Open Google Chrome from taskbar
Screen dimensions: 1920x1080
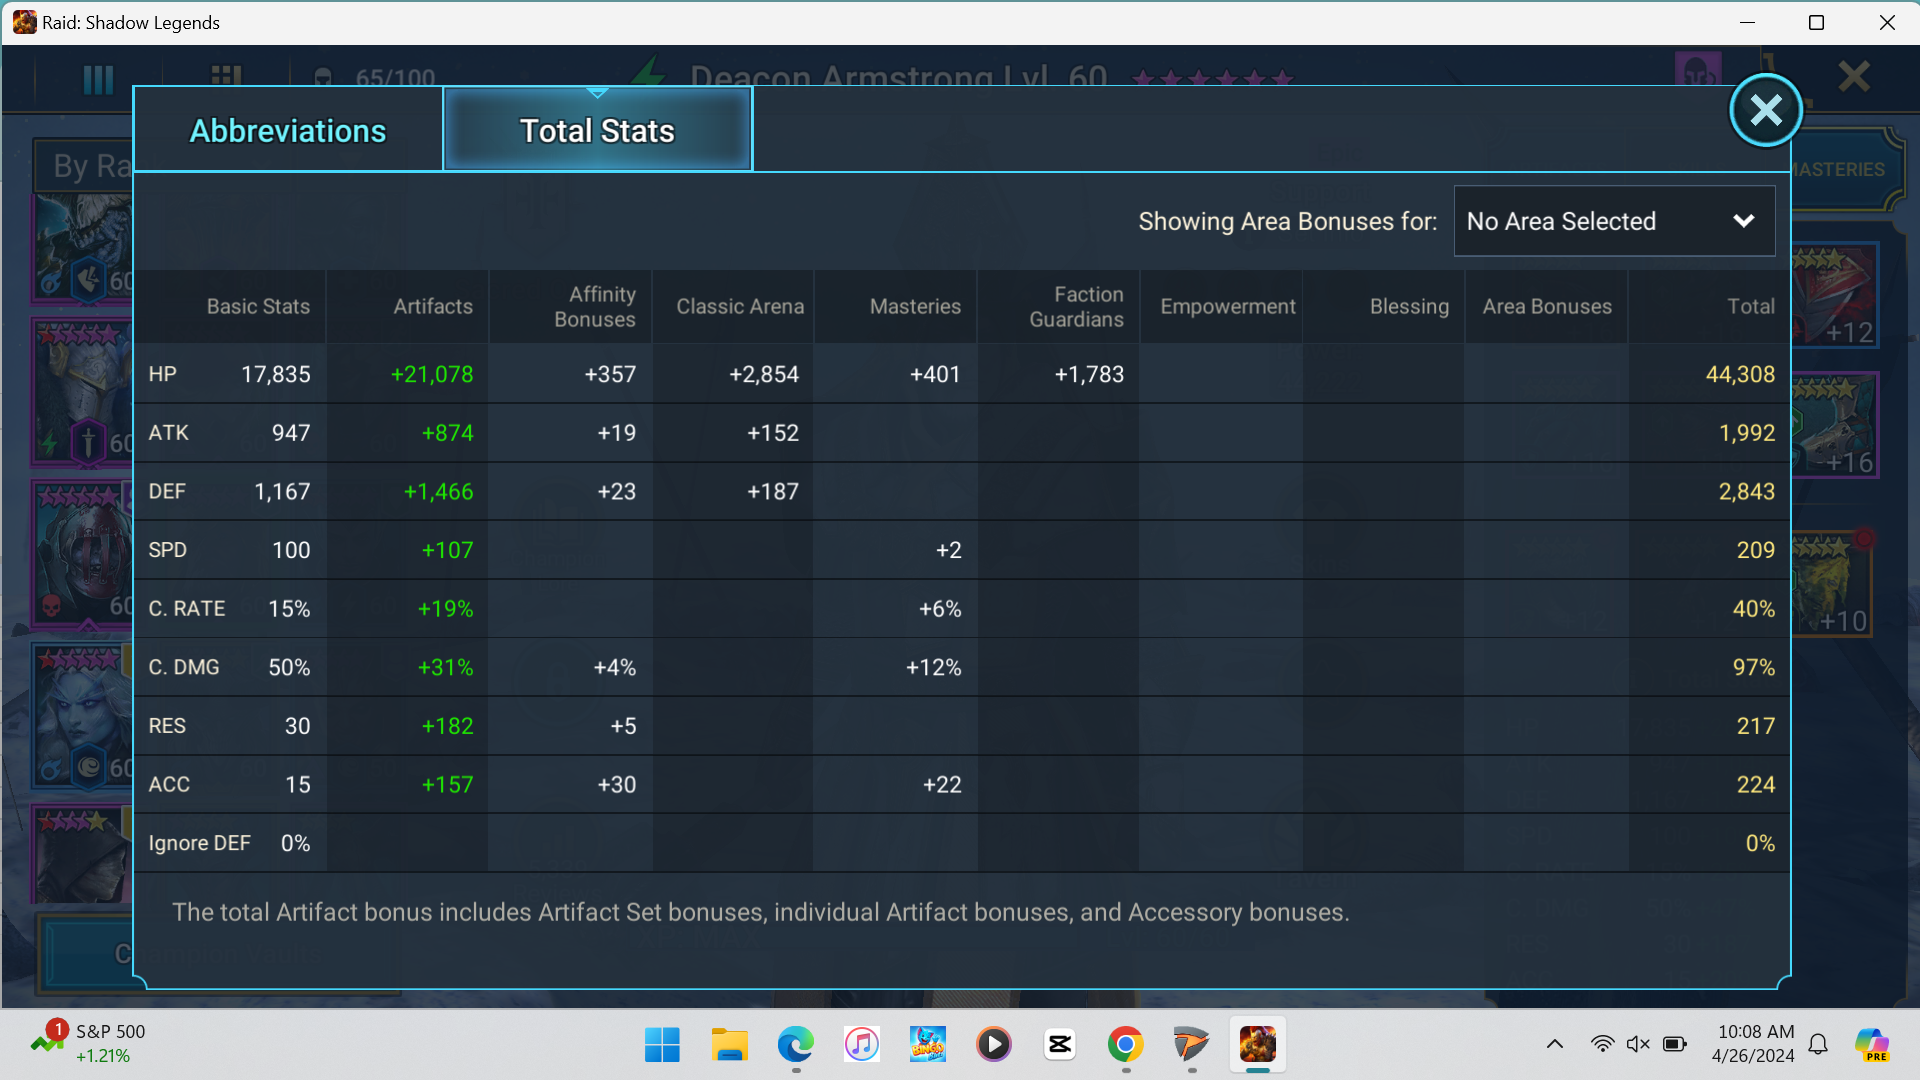click(x=1125, y=1045)
